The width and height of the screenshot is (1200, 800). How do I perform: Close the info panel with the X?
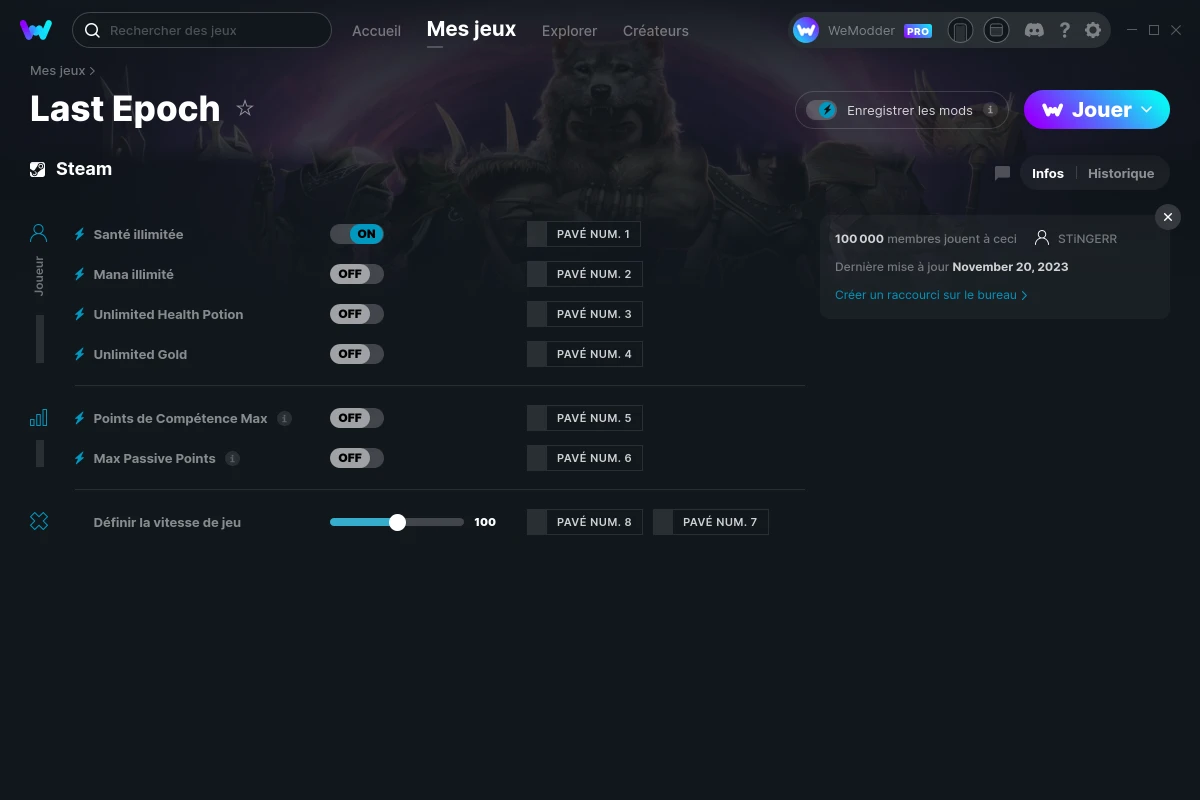click(x=1167, y=217)
